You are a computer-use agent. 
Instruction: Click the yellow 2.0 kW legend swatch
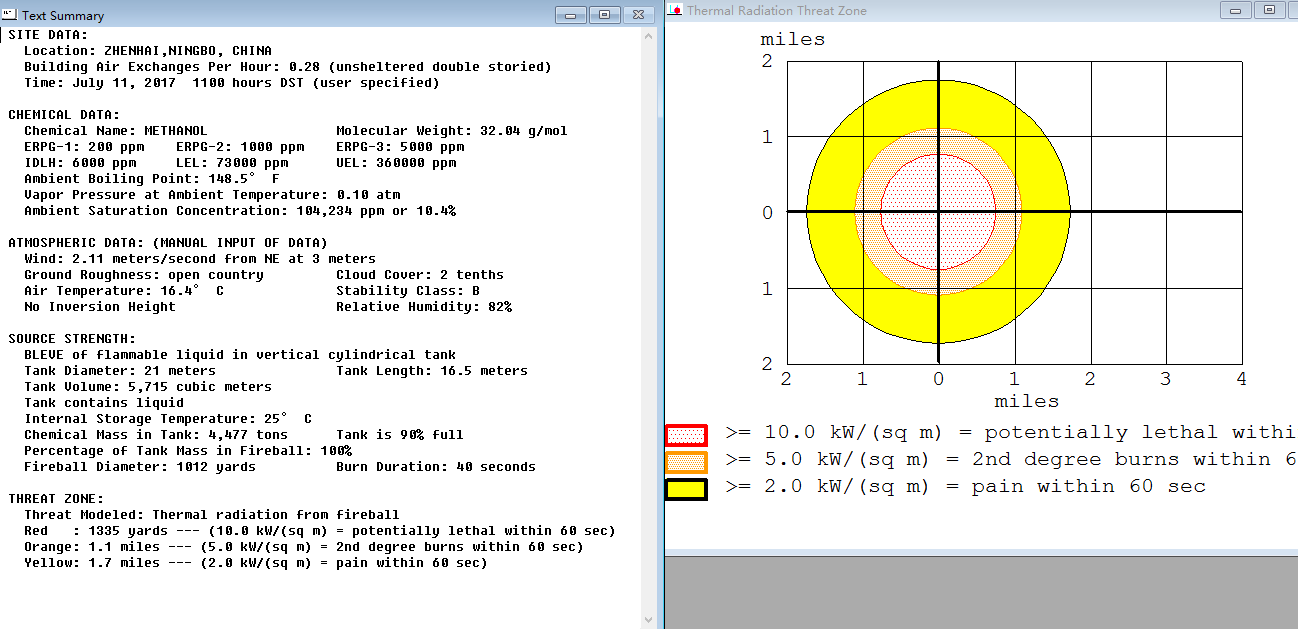[x=686, y=489]
